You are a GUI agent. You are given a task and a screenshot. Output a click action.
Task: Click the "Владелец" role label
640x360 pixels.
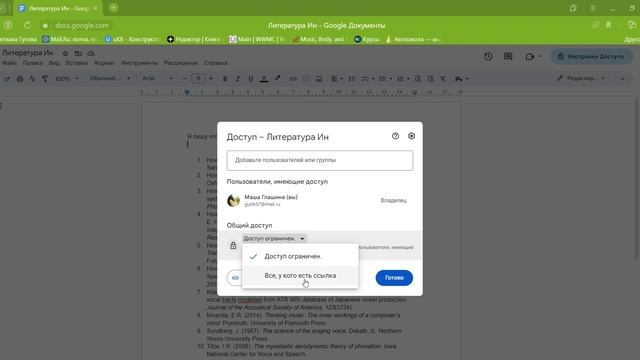[x=393, y=200]
